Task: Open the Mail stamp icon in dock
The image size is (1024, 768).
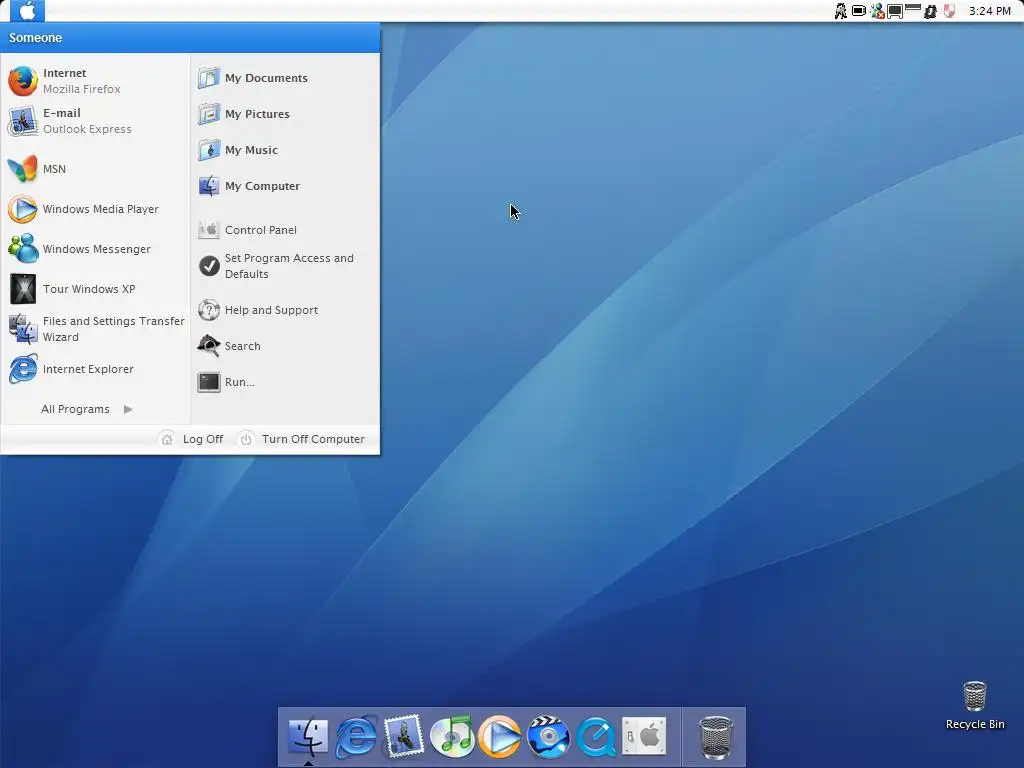Action: tap(404, 737)
